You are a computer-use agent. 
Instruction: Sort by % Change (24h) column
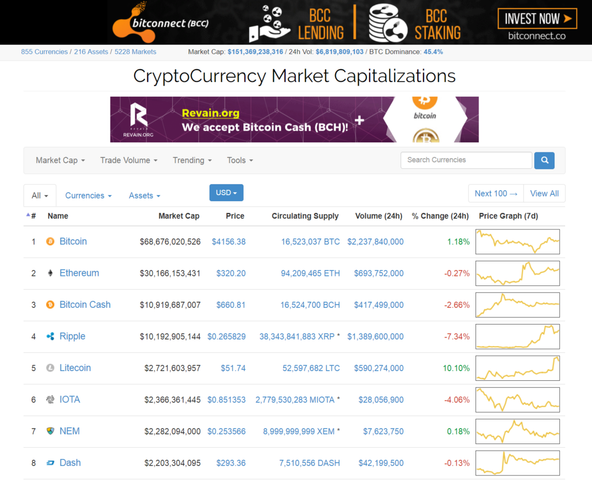(440, 216)
